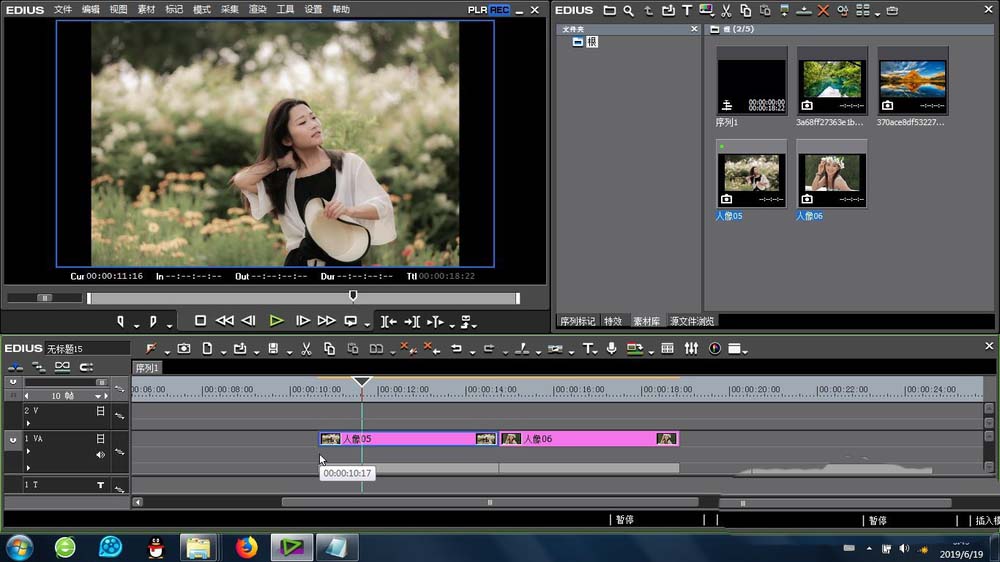The image size is (1000, 562).
Task: Toggle video channel on 2 V track
Action: pos(100,411)
